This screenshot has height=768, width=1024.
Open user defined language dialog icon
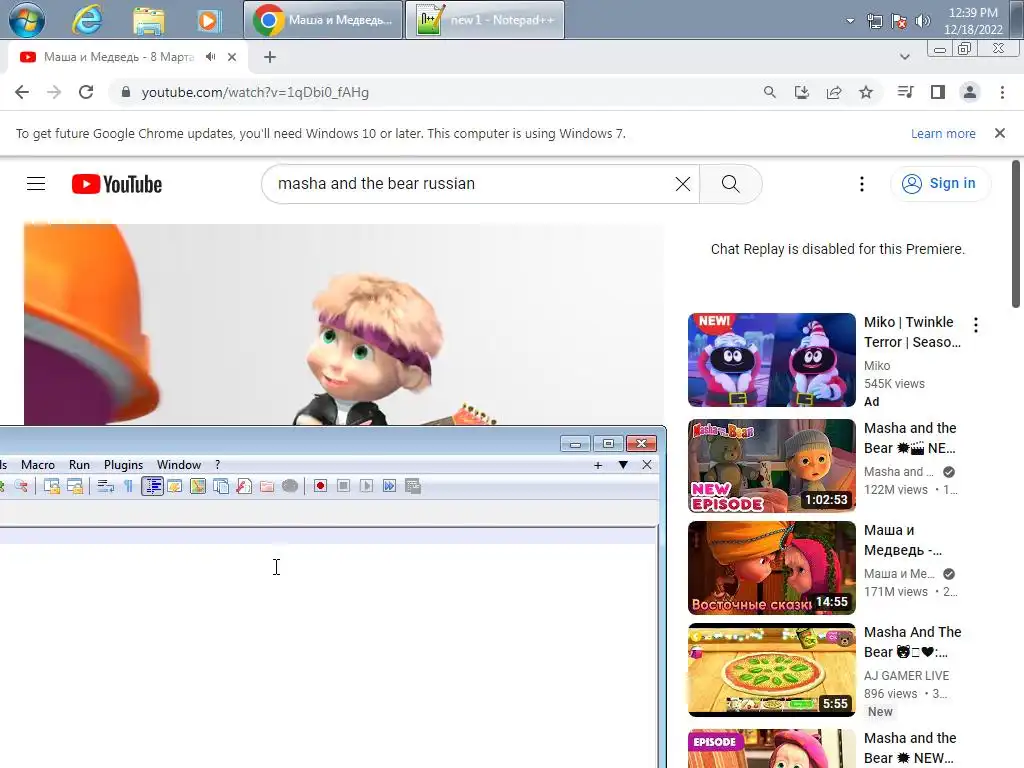[x=174, y=486]
